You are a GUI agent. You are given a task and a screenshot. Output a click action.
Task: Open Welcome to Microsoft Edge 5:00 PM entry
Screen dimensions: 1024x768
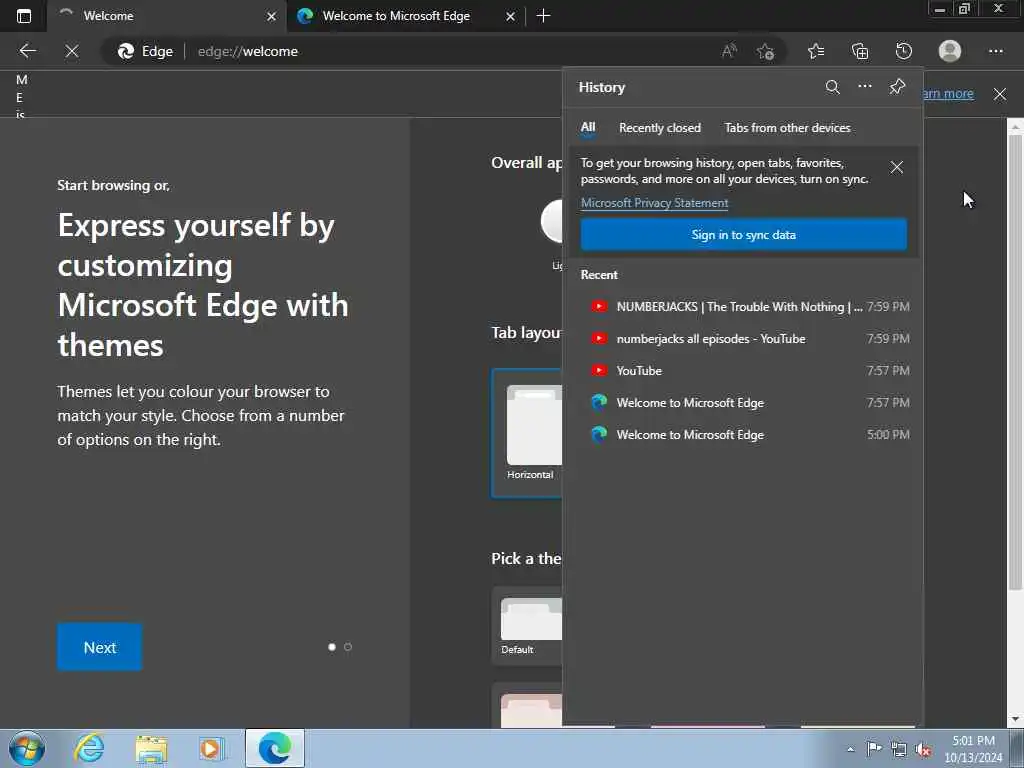tap(743, 434)
